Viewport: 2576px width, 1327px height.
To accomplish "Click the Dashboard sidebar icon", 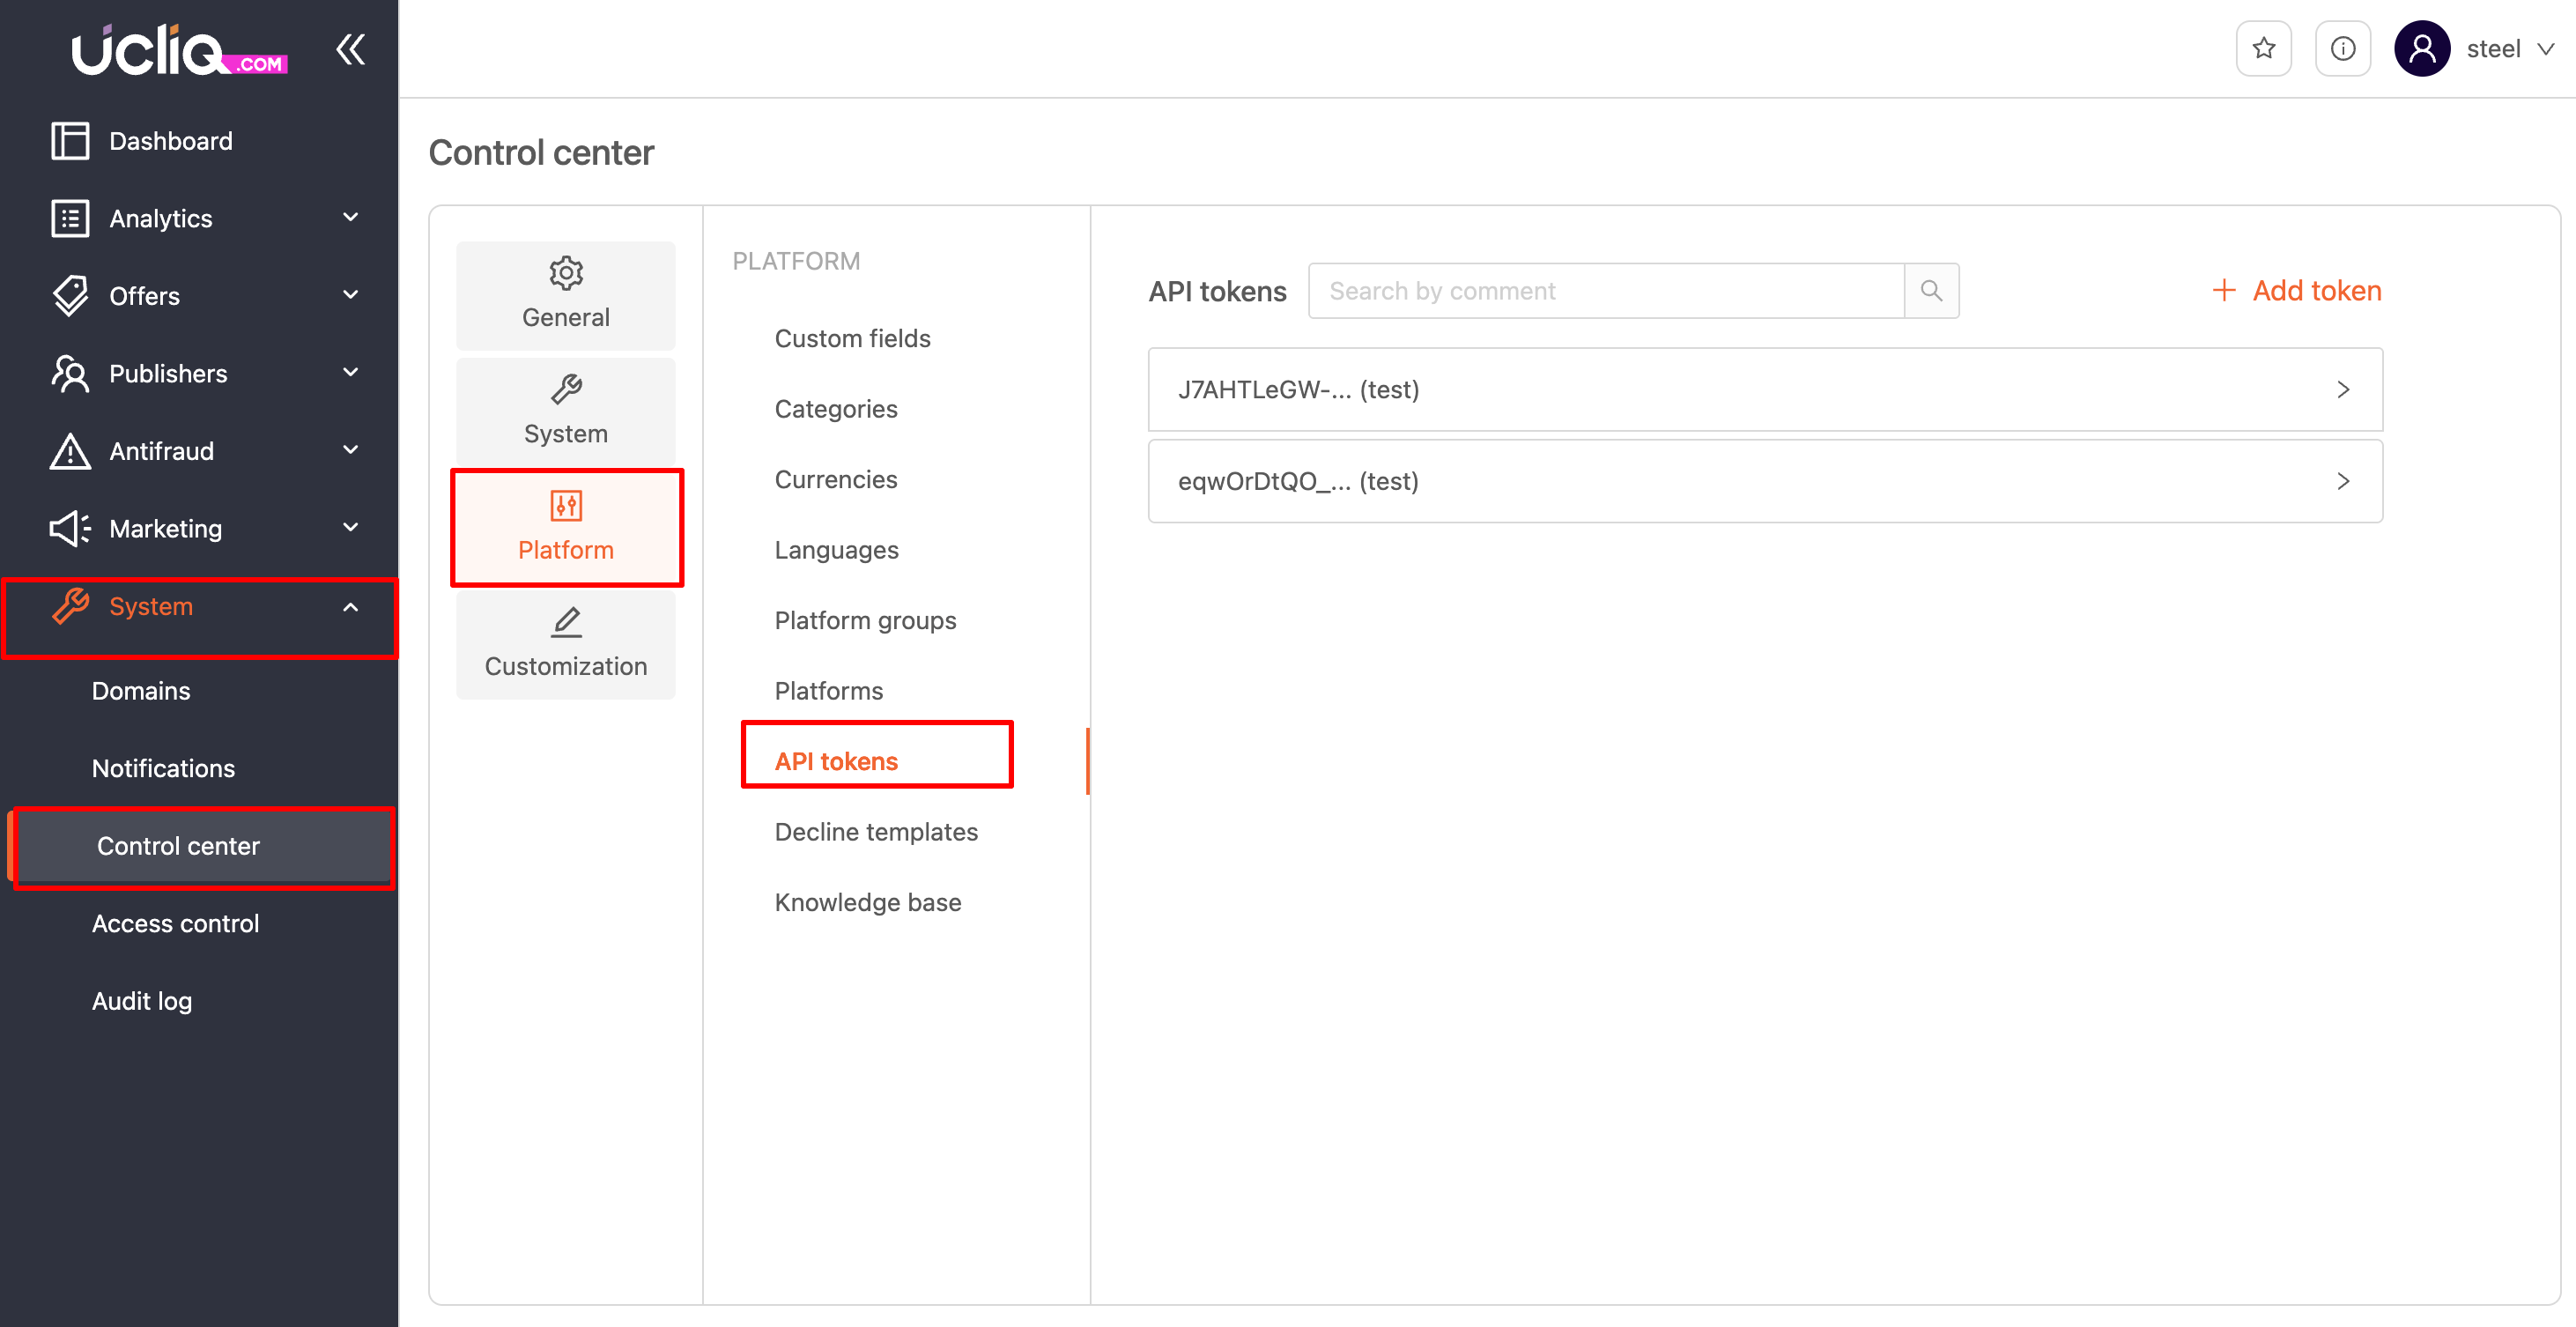I will click(x=70, y=141).
